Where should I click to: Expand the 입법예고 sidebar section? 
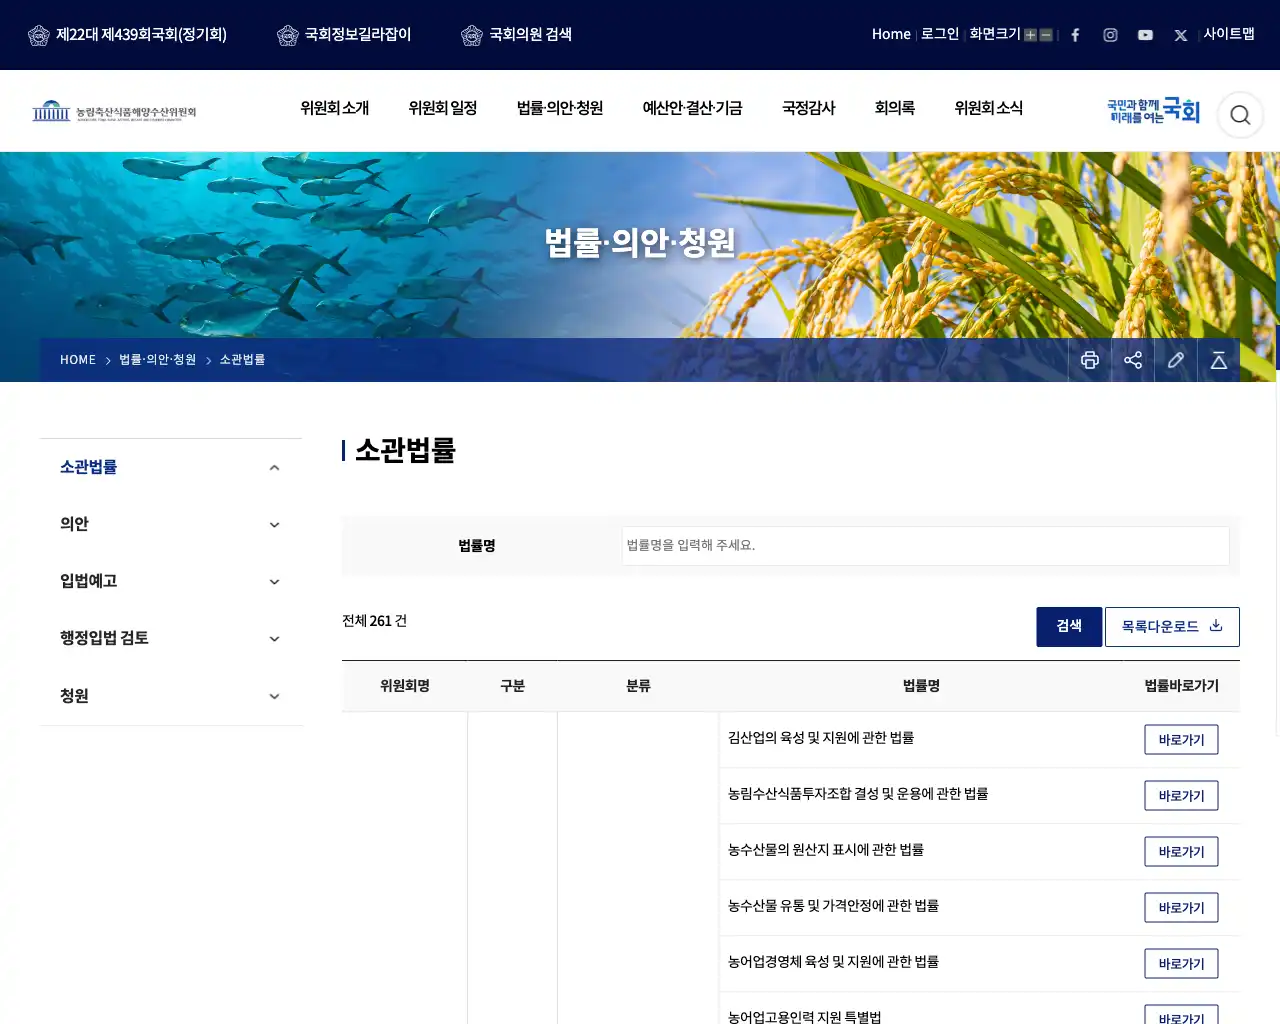click(171, 581)
